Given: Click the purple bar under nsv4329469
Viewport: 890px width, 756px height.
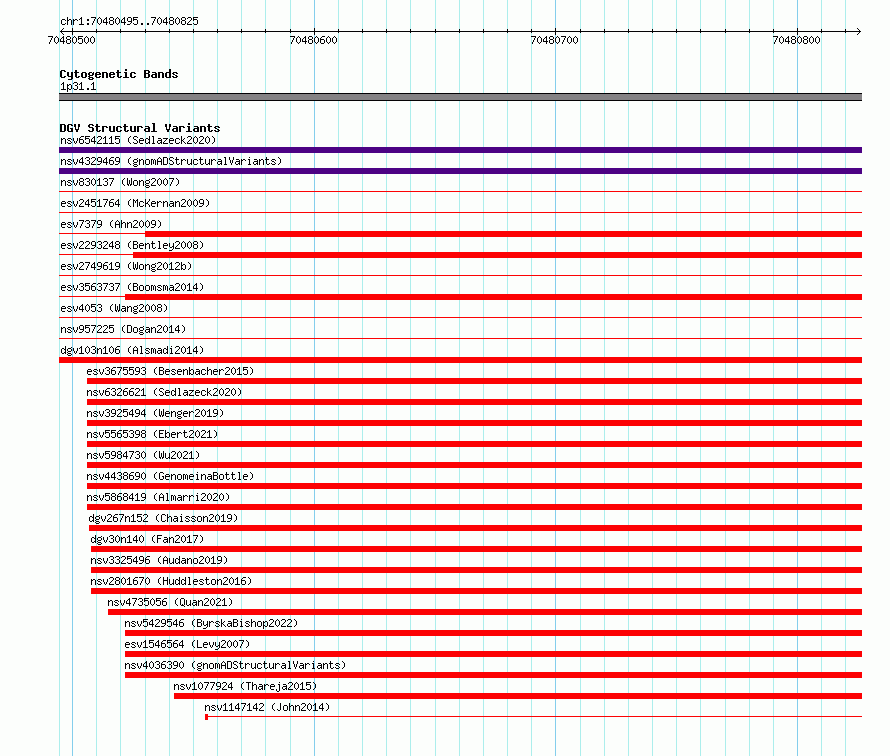Looking at the screenshot, I should coord(460,171).
